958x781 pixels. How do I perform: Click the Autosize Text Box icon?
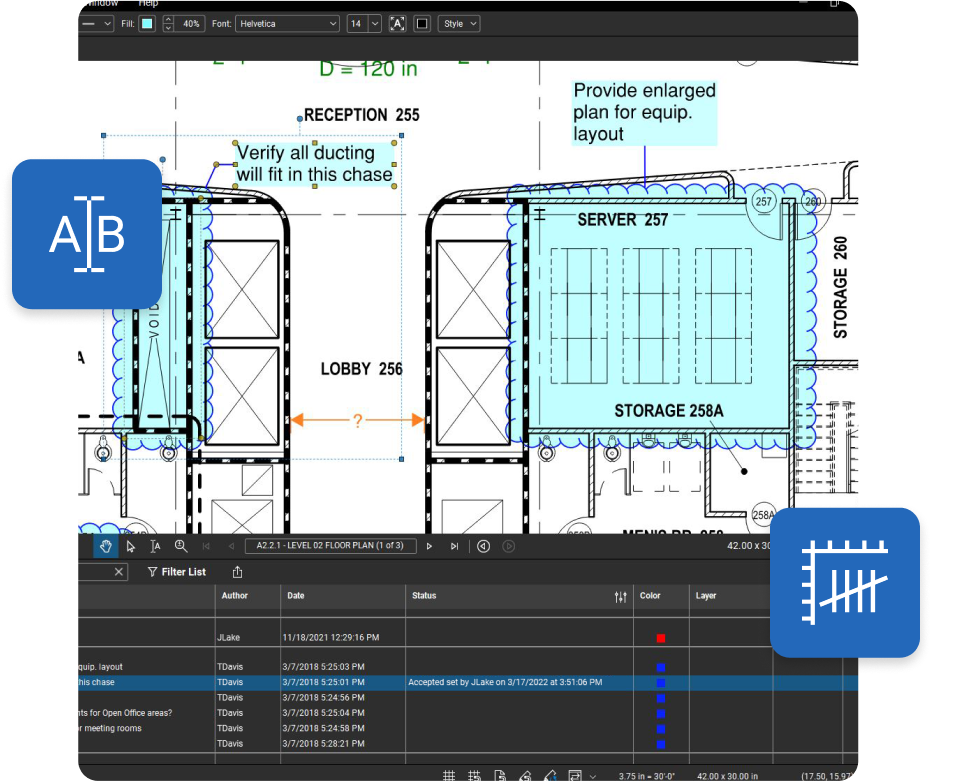click(398, 24)
